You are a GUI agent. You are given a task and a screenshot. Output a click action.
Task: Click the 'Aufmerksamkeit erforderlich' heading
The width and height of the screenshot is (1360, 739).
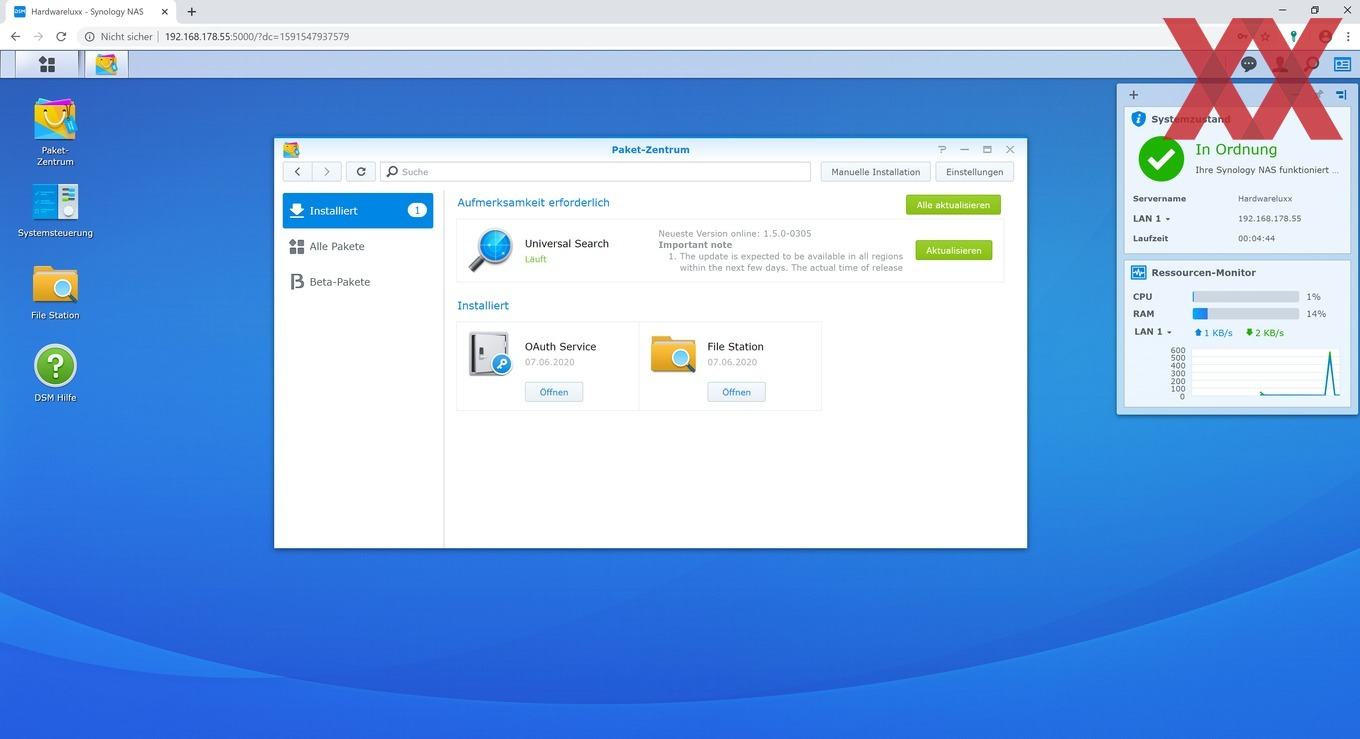(x=533, y=203)
